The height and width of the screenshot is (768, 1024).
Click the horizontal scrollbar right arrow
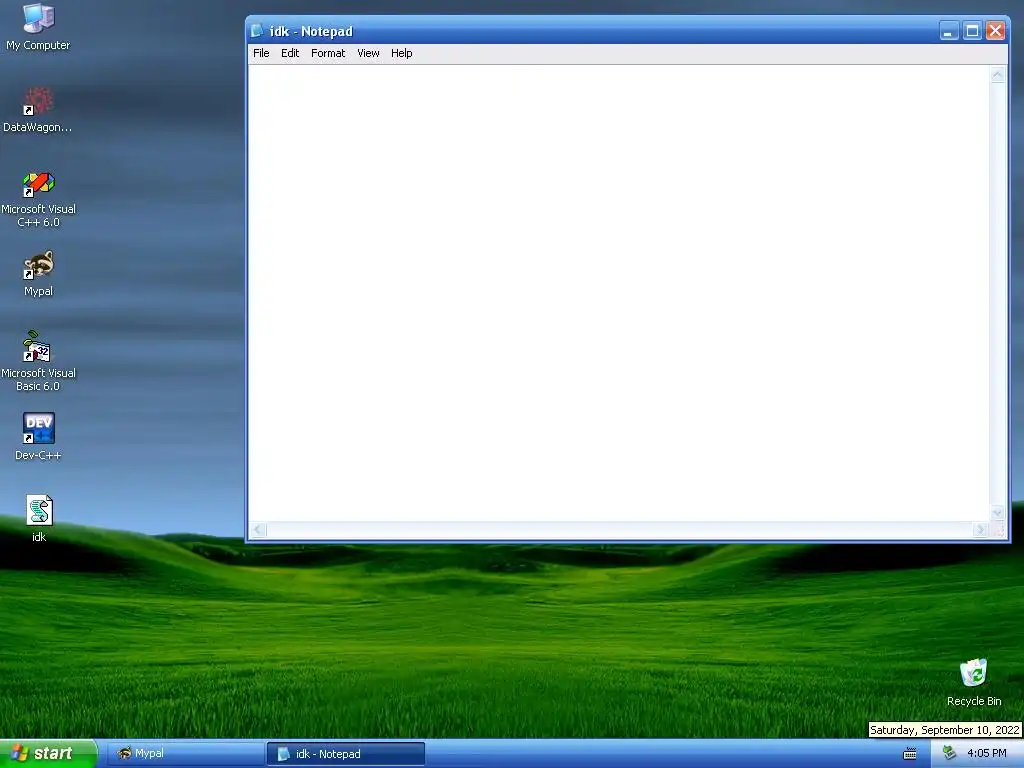tap(980, 530)
